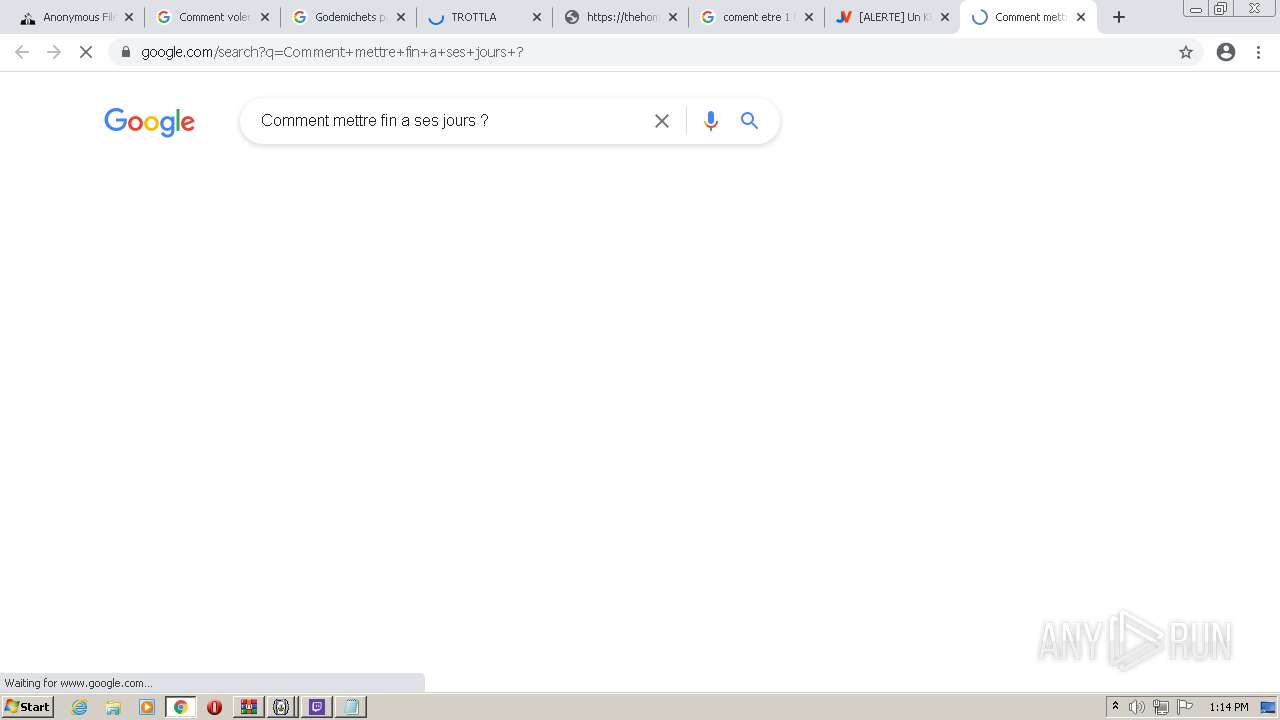This screenshot has width=1280, height=720.
Task: Close the https://thehon tab
Action: coord(673,17)
